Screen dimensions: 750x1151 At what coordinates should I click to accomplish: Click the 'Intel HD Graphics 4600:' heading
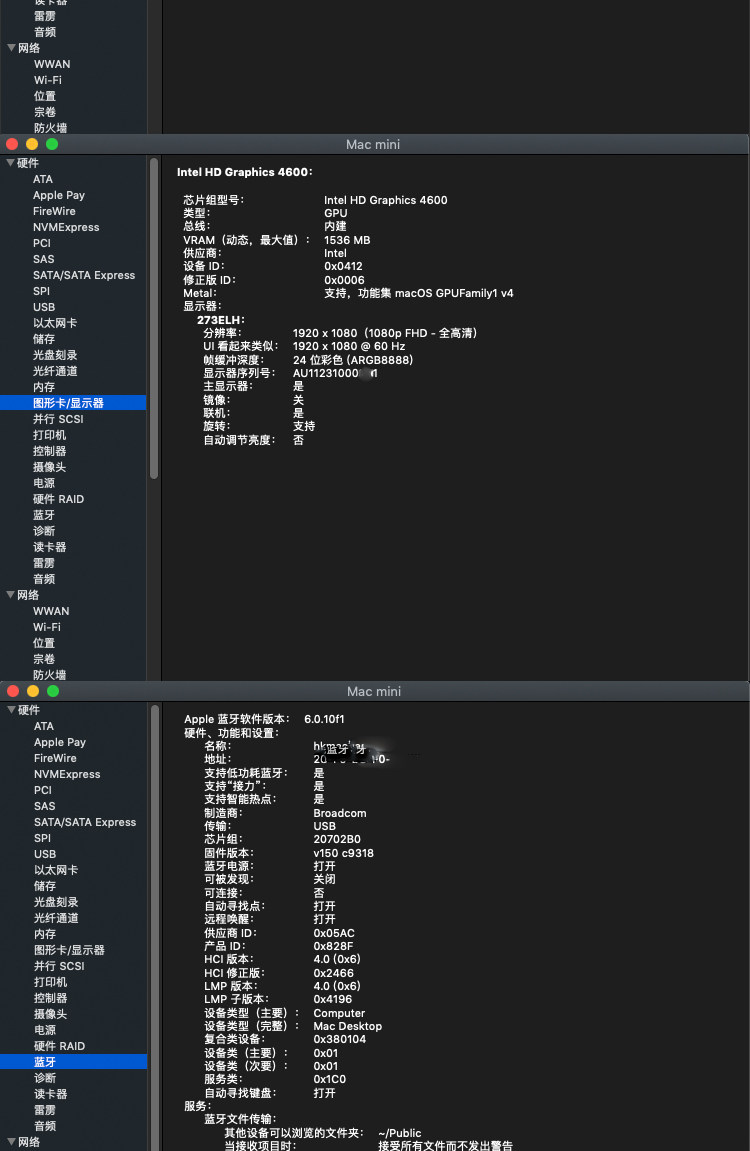(x=244, y=172)
